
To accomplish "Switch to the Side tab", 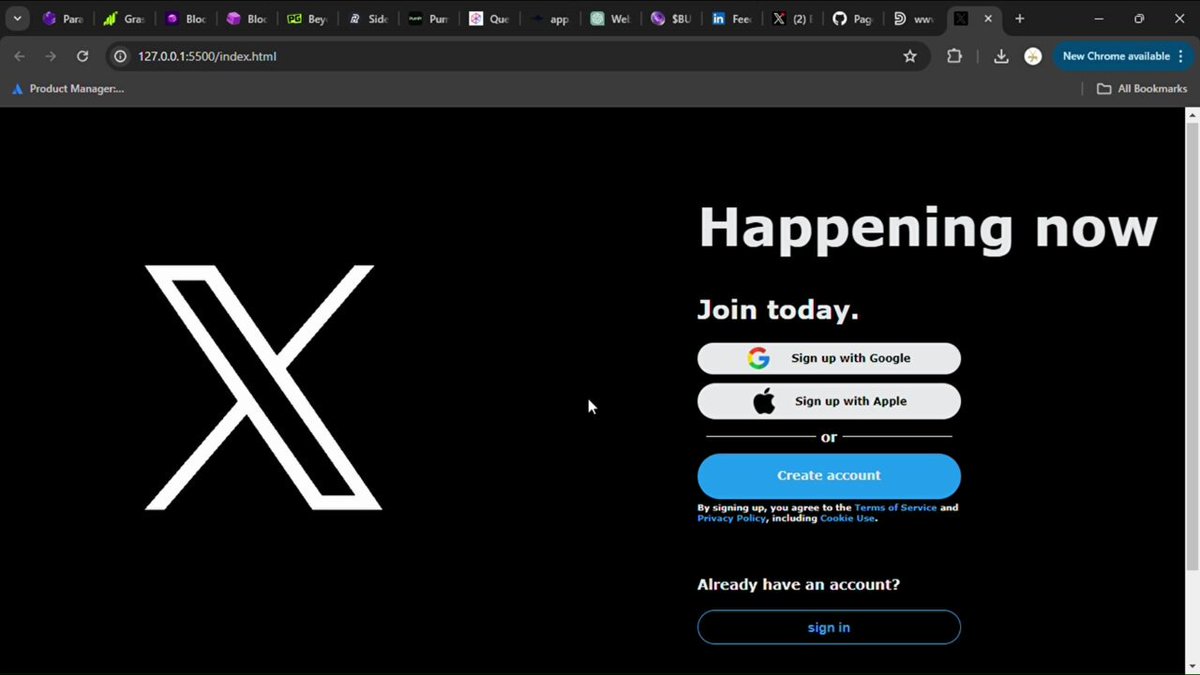I will (368, 18).
